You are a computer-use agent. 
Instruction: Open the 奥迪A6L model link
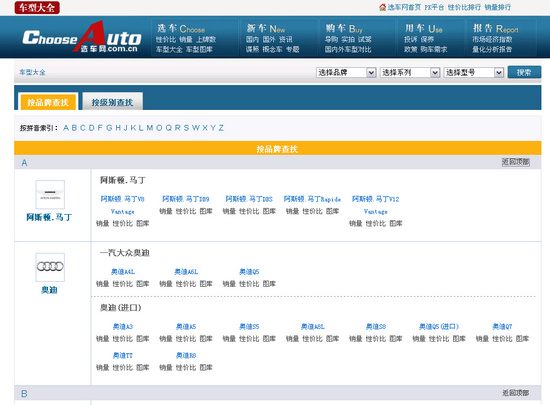pyautogui.click(x=186, y=272)
